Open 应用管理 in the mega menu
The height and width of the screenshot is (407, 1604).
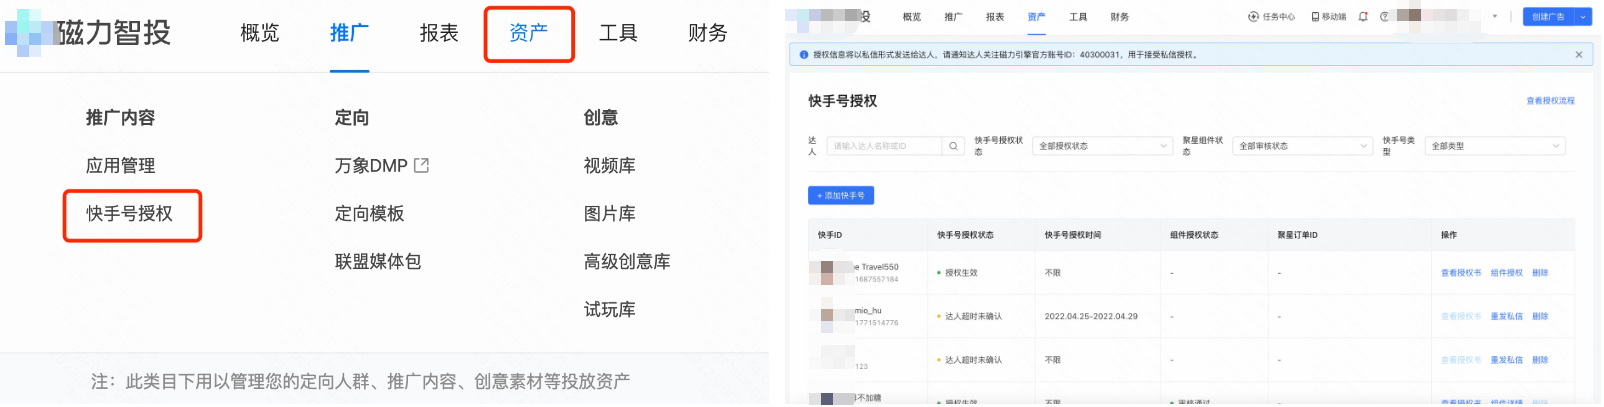click(121, 166)
